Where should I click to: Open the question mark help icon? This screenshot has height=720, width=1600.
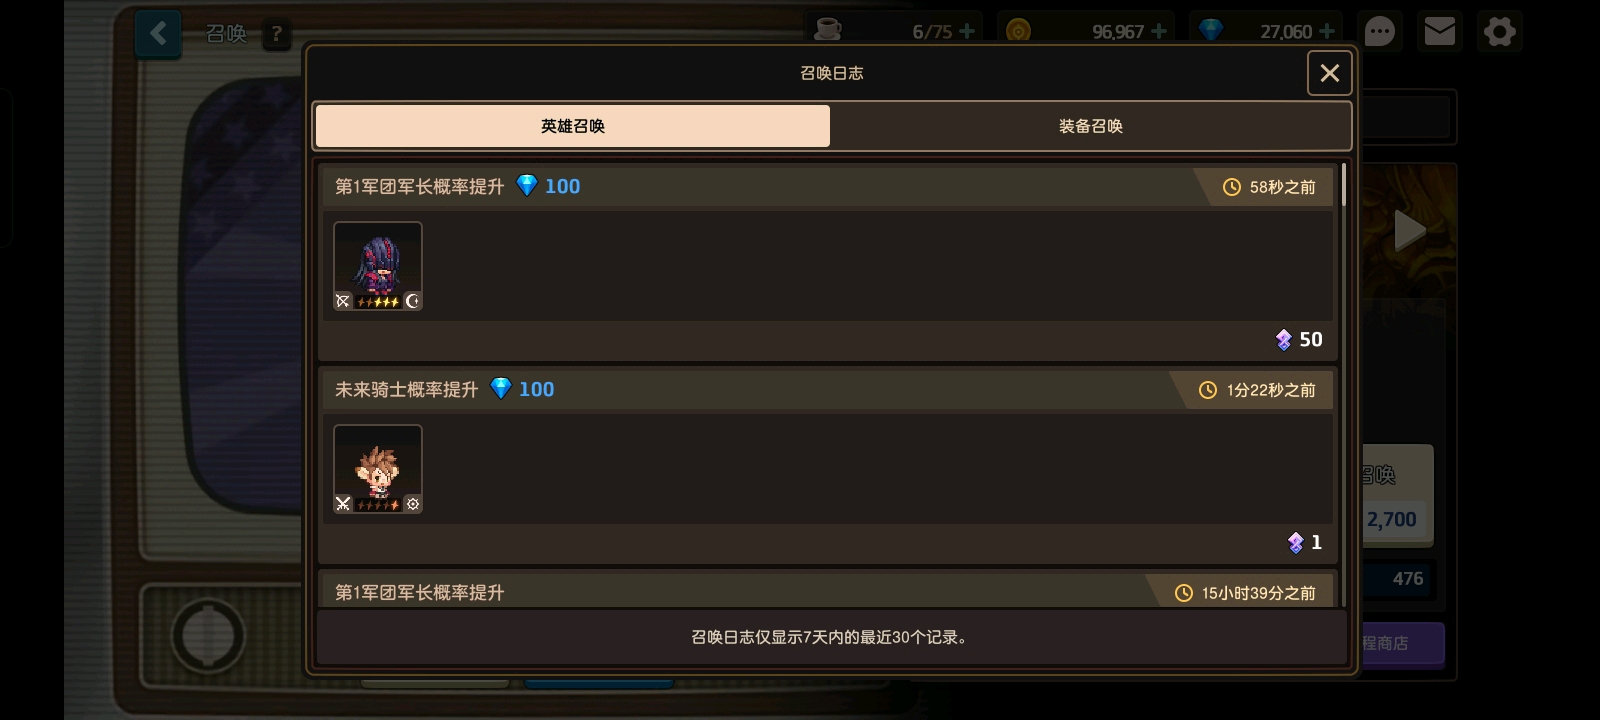276,35
